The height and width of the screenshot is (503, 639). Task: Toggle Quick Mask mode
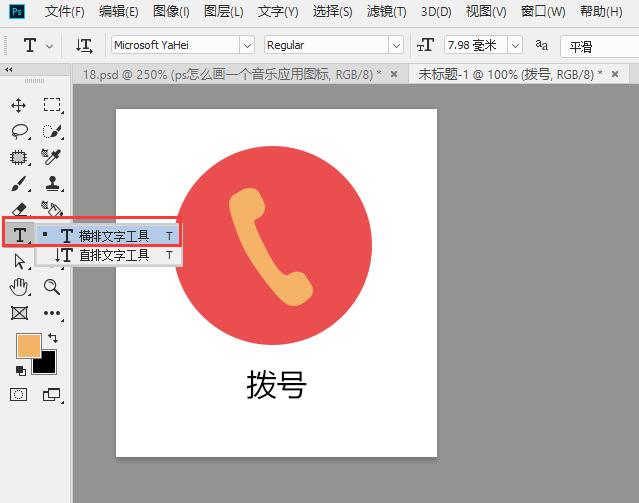[x=19, y=395]
